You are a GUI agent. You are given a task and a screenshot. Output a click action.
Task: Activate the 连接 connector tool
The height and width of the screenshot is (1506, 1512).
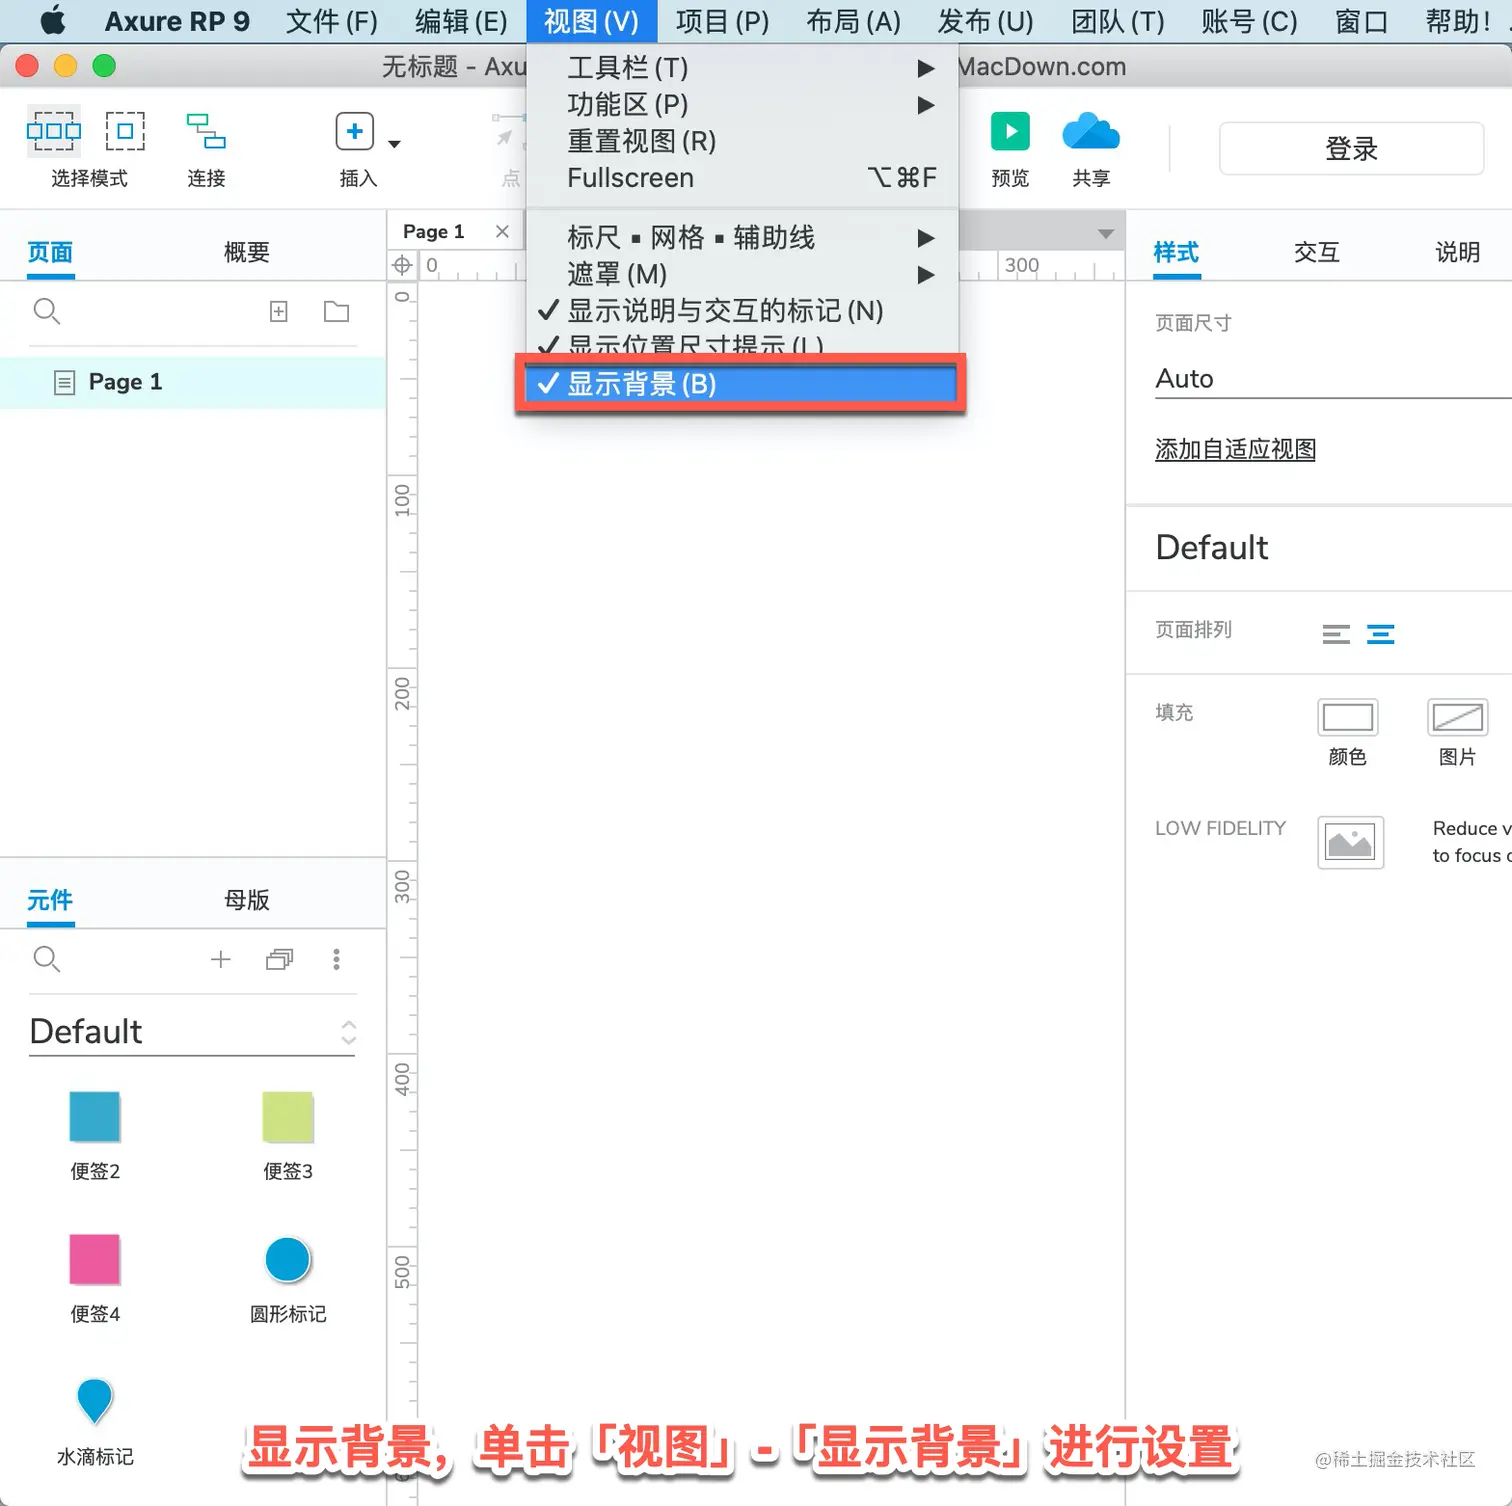(206, 131)
